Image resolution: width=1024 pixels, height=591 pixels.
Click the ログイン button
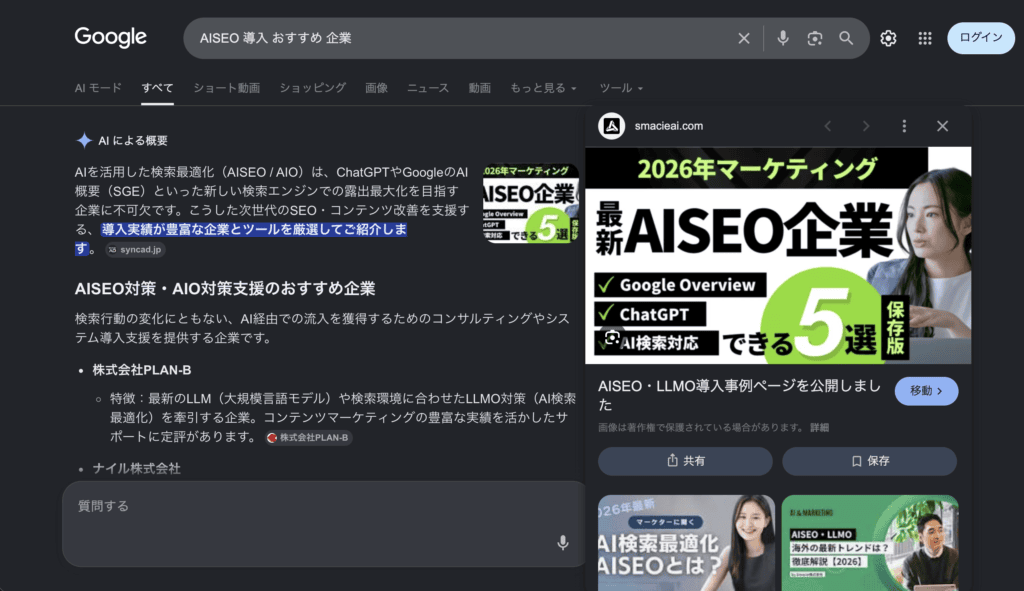tap(981, 38)
